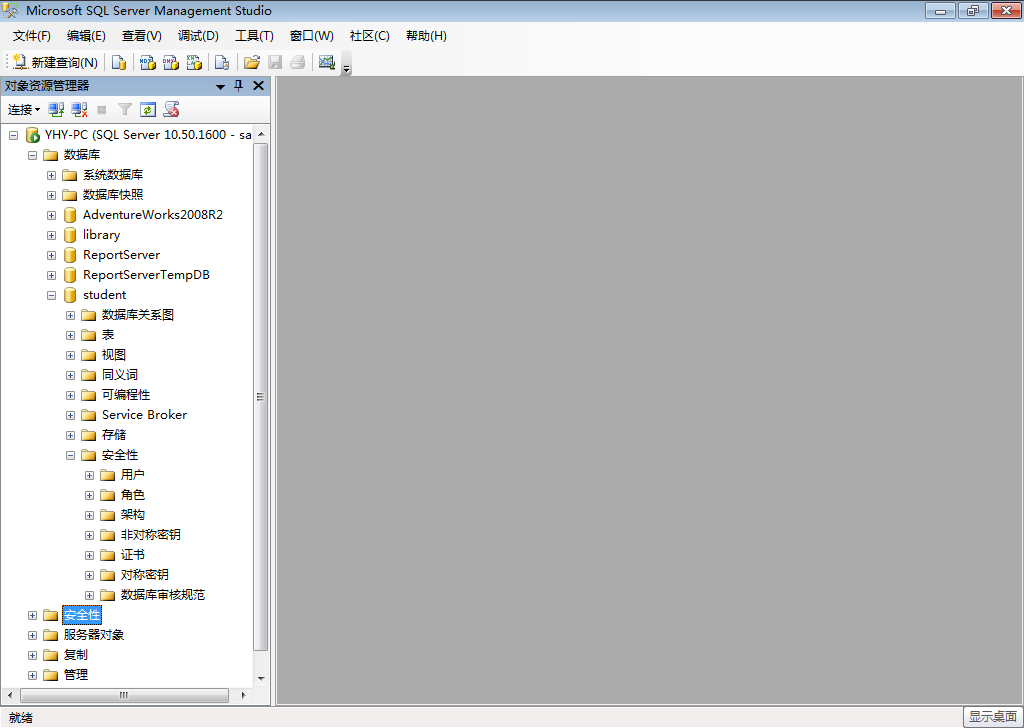1024x728 pixels.
Task: Open the Object Explorer window position dropdown arrow
Action: click(x=220, y=86)
